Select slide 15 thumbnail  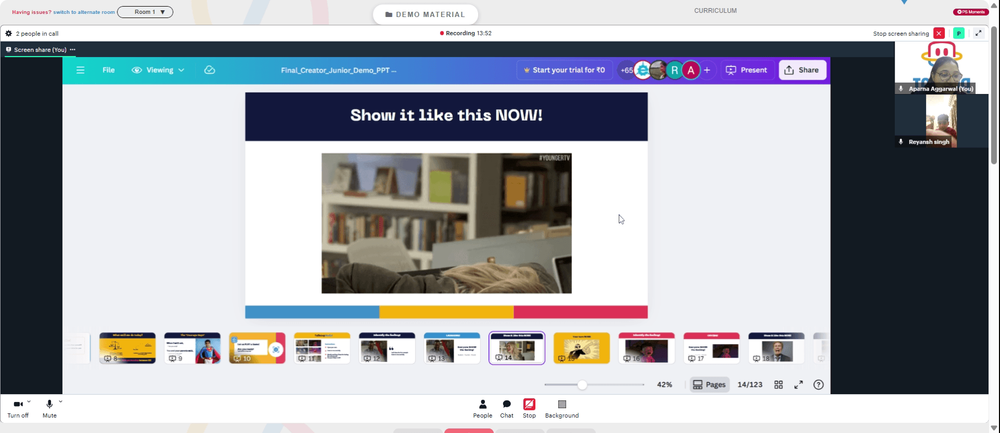point(581,348)
